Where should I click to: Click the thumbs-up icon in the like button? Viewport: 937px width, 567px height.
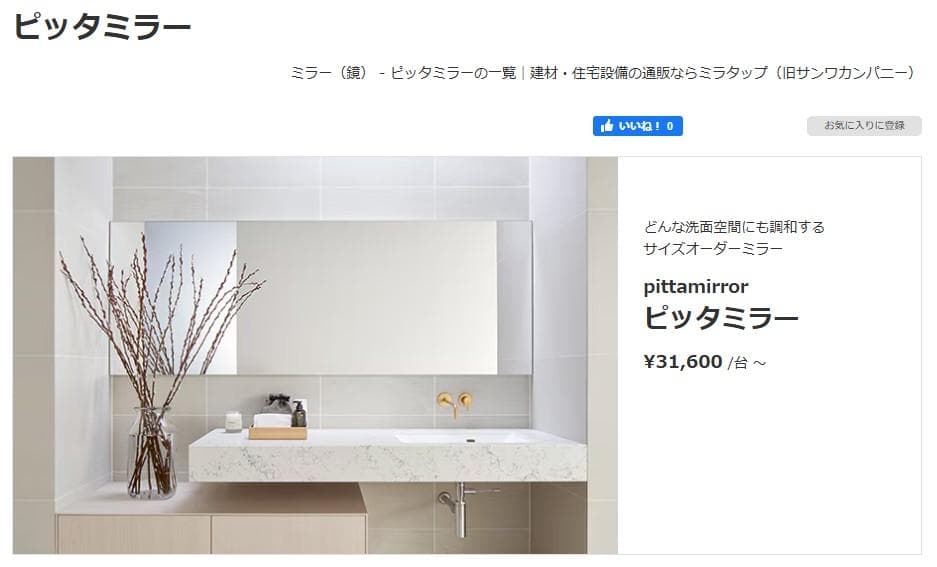pos(607,126)
